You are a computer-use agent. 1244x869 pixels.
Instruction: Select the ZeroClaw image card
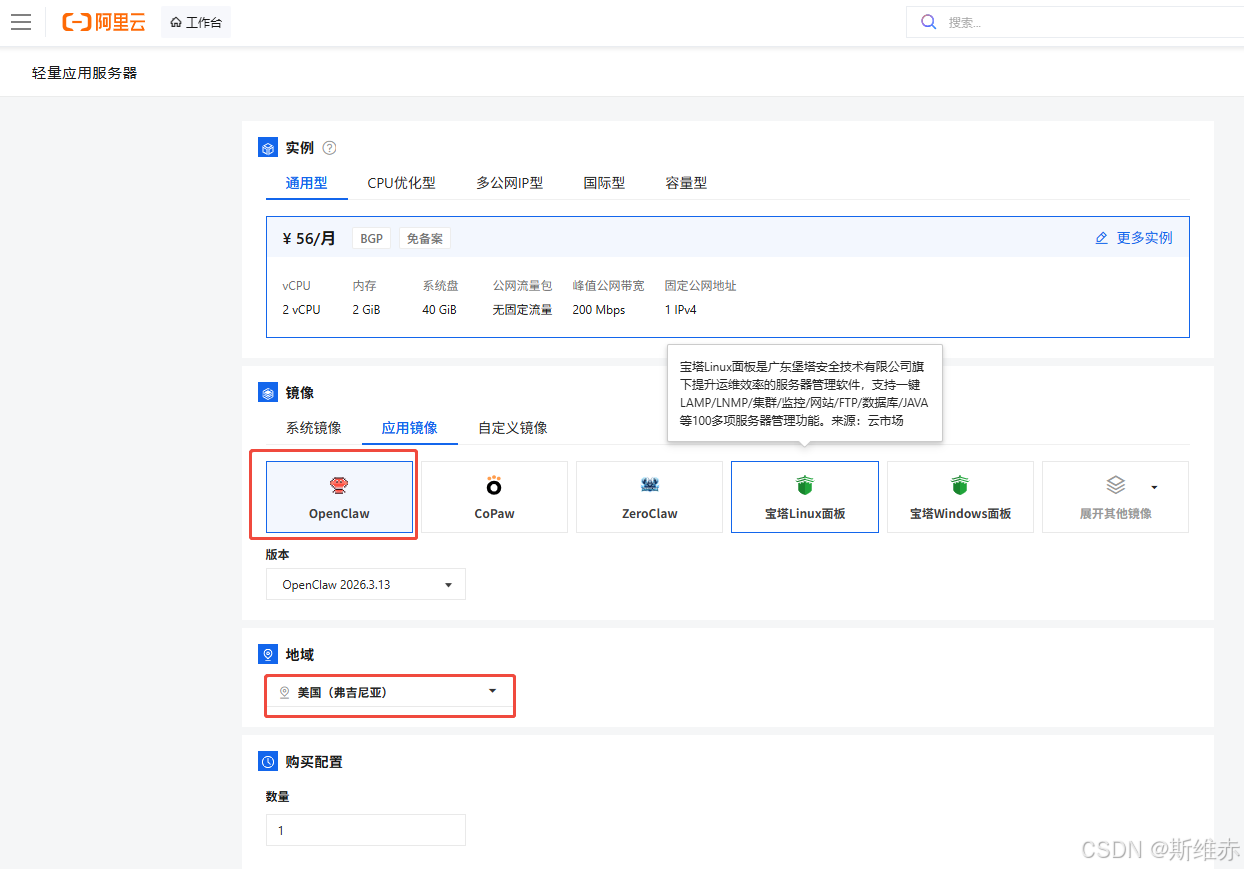pyautogui.click(x=650, y=497)
